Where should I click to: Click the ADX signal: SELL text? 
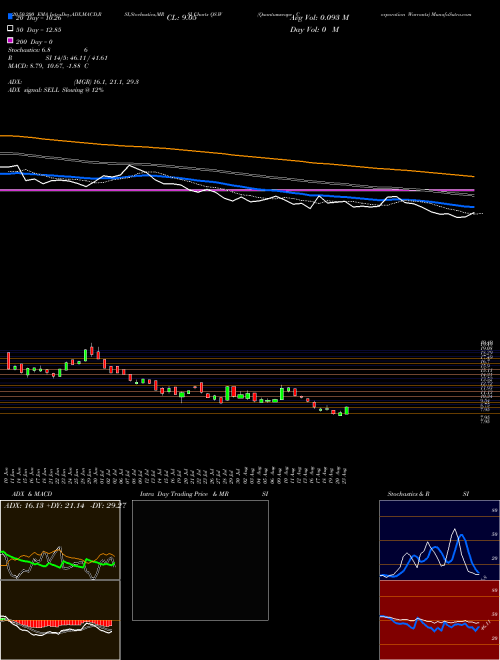click(56, 90)
